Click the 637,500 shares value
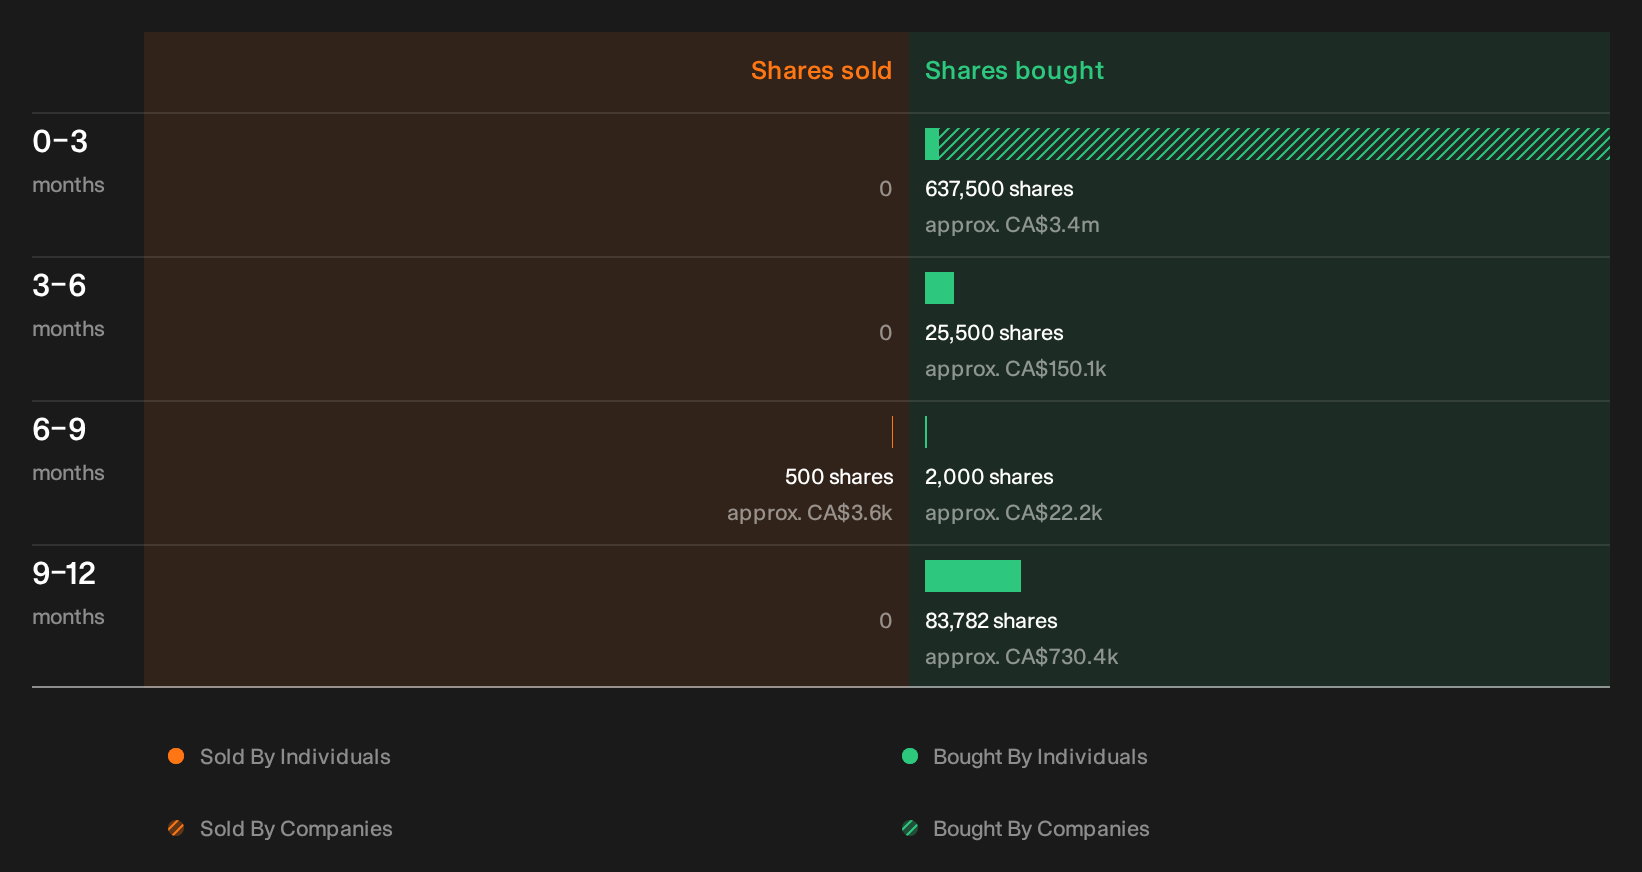 pyautogui.click(x=999, y=189)
